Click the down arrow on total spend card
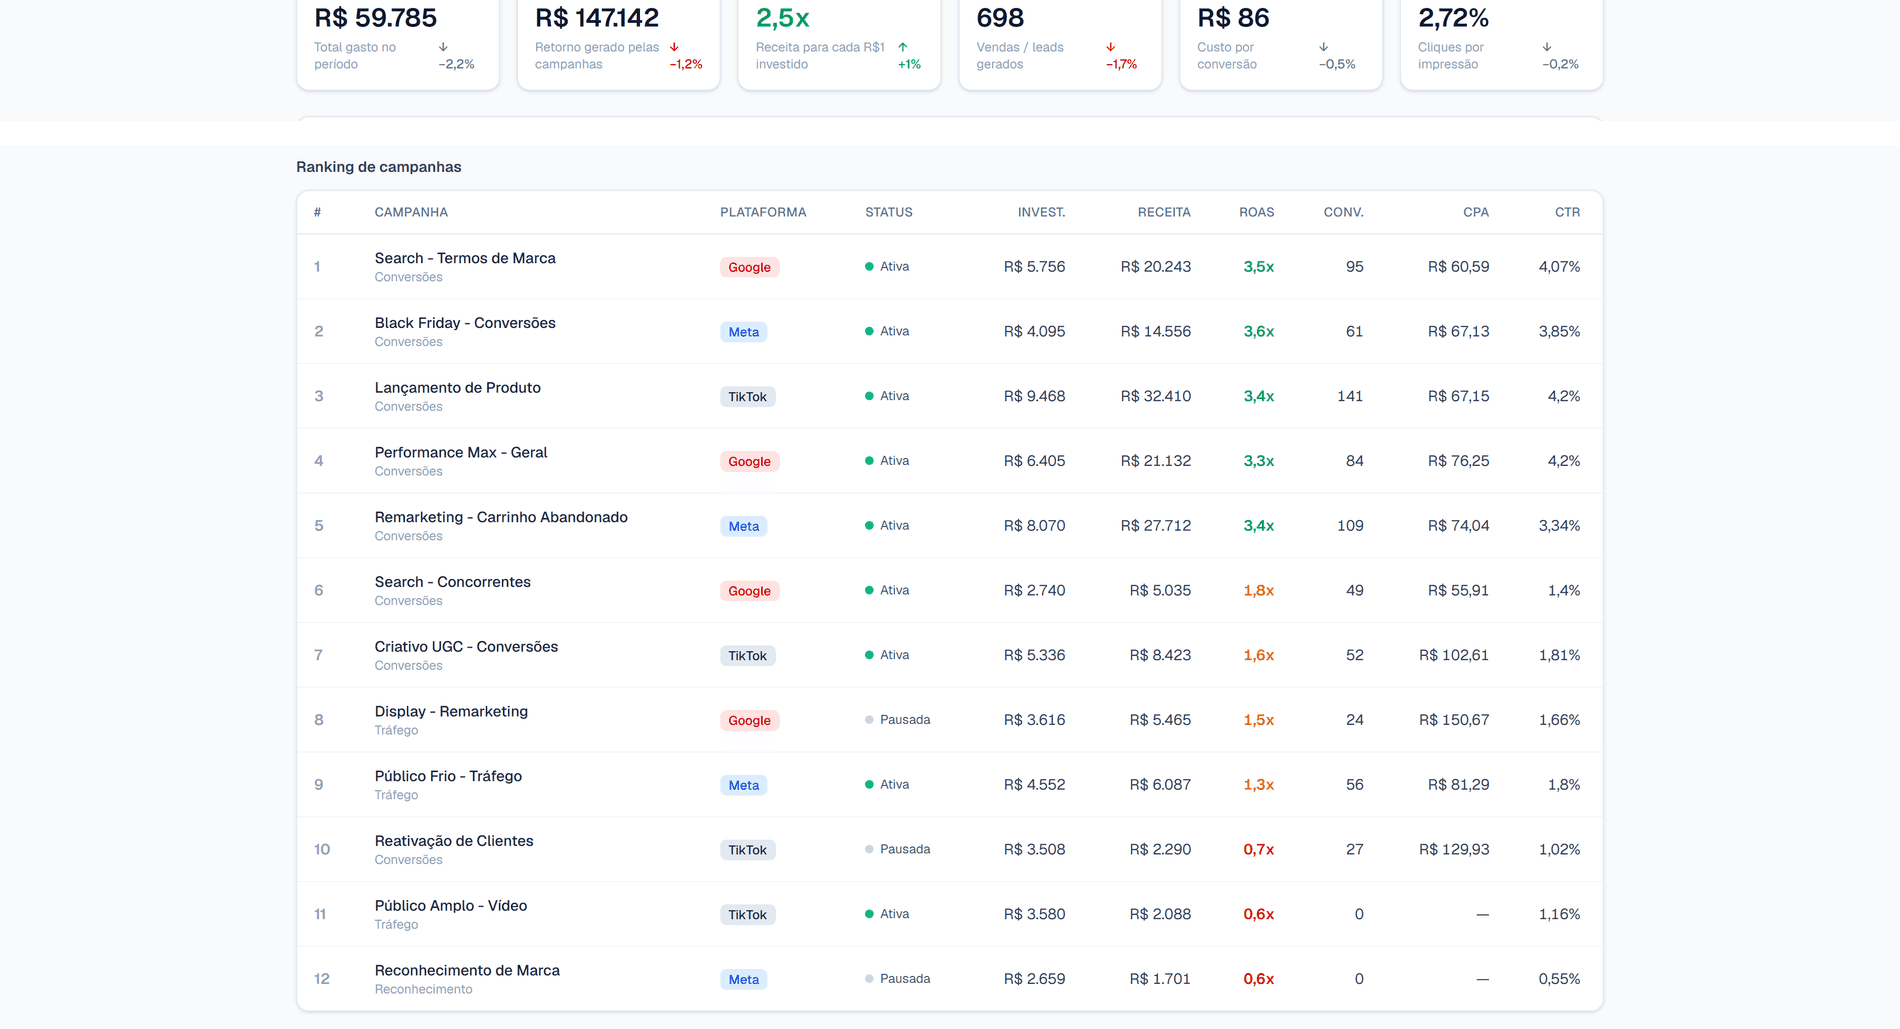Viewport: 1900px width, 1029px height. click(x=443, y=47)
